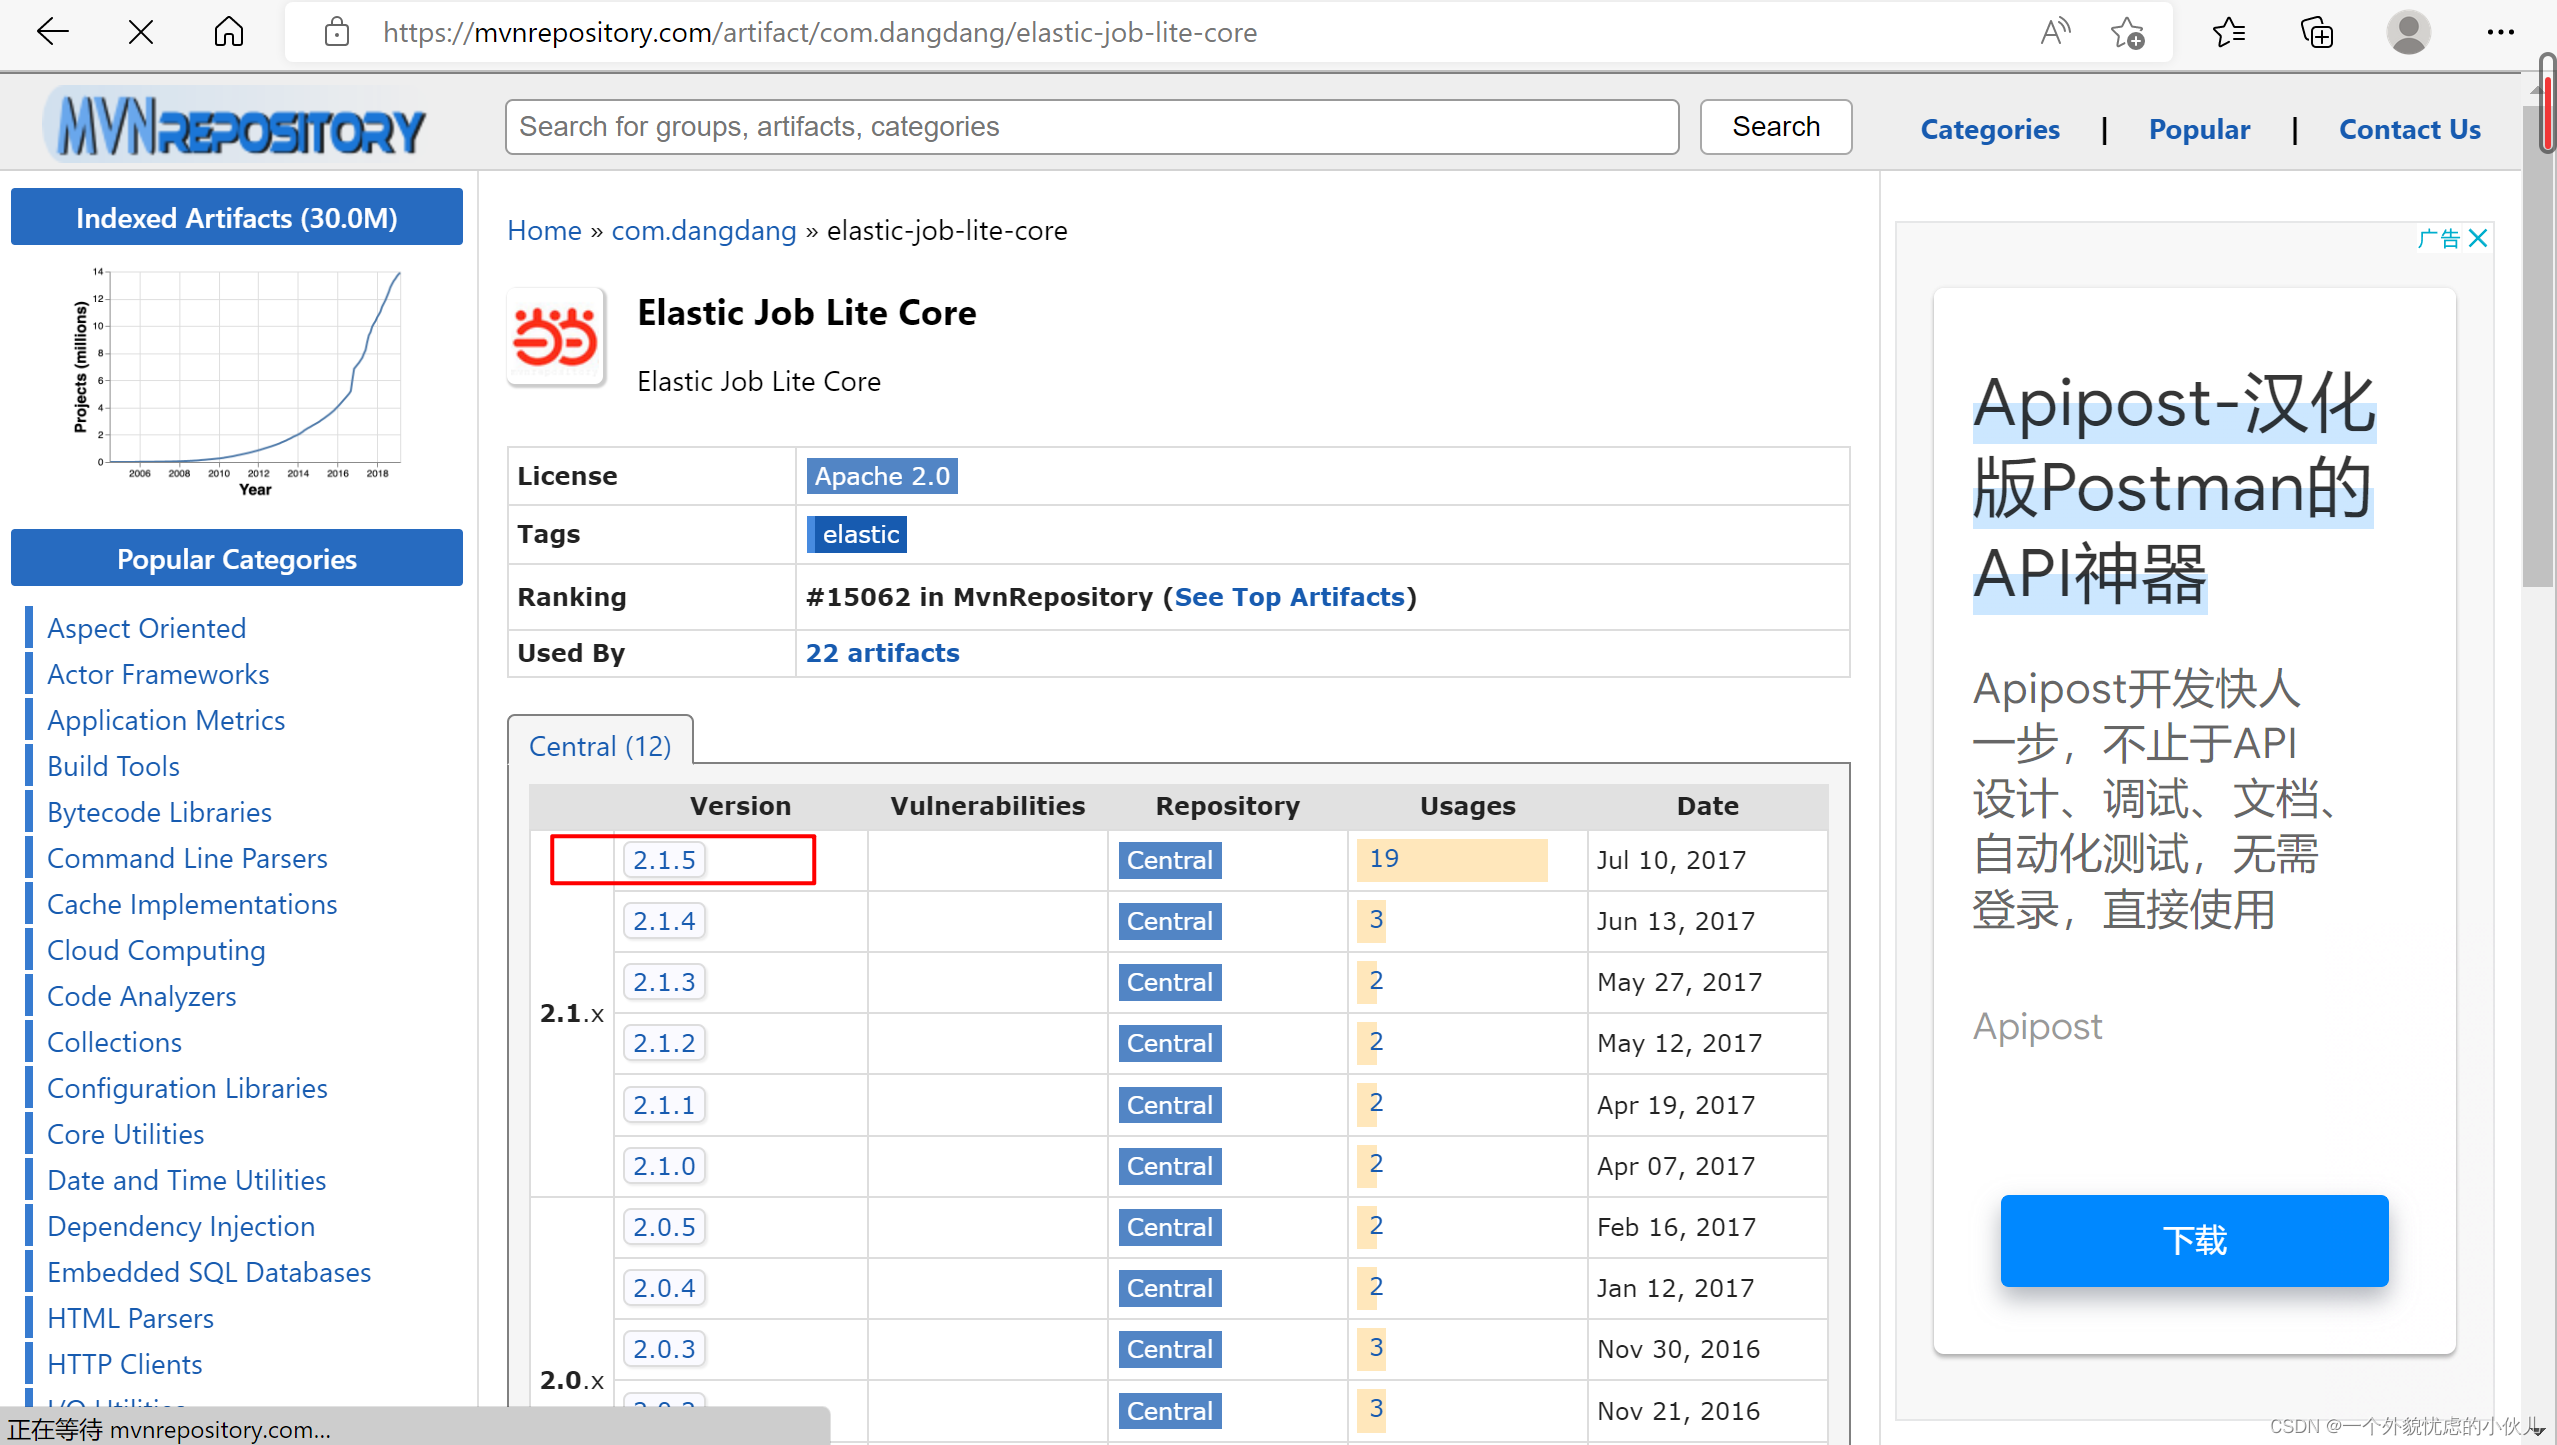Screen dimensions: 2557x1445
Task: Open version 2.1.5
Action: point(664,860)
